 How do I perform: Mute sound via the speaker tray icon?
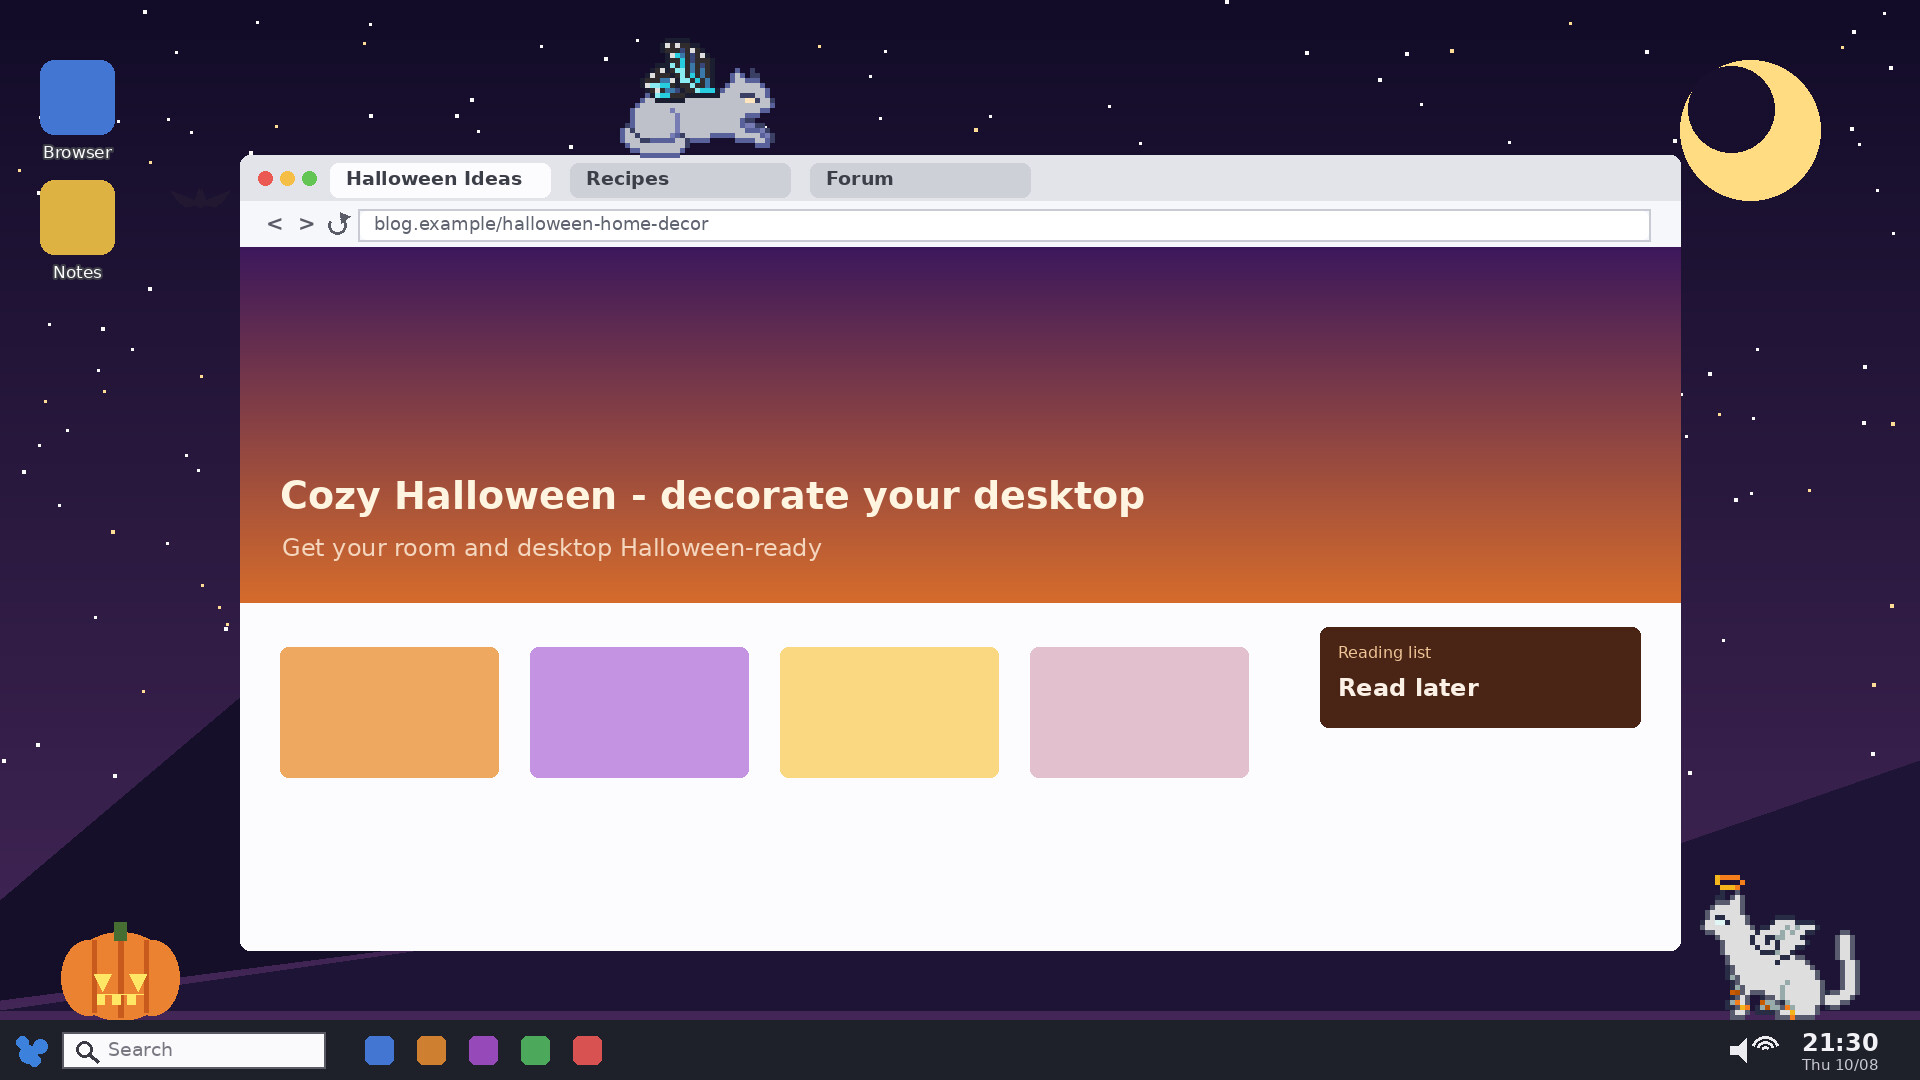click(x=1739, y=1050)
